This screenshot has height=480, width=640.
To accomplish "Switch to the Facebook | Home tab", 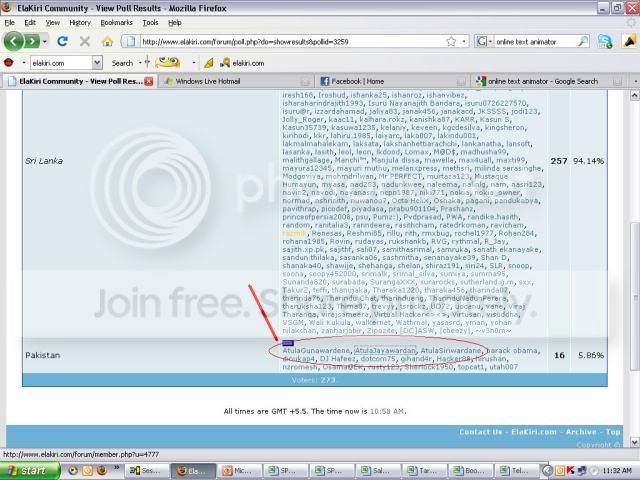I will [392, 81].
